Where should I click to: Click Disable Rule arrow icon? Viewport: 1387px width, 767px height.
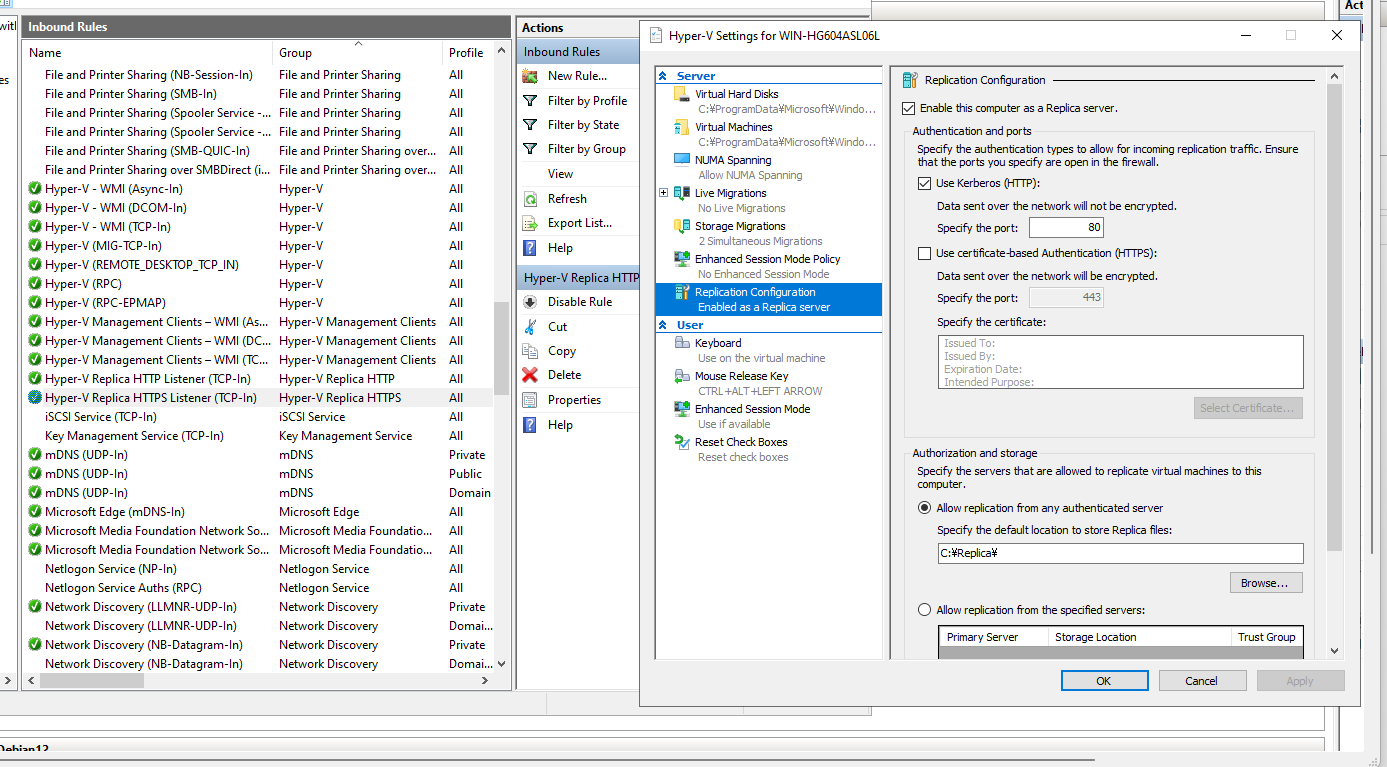pos(530,302)
